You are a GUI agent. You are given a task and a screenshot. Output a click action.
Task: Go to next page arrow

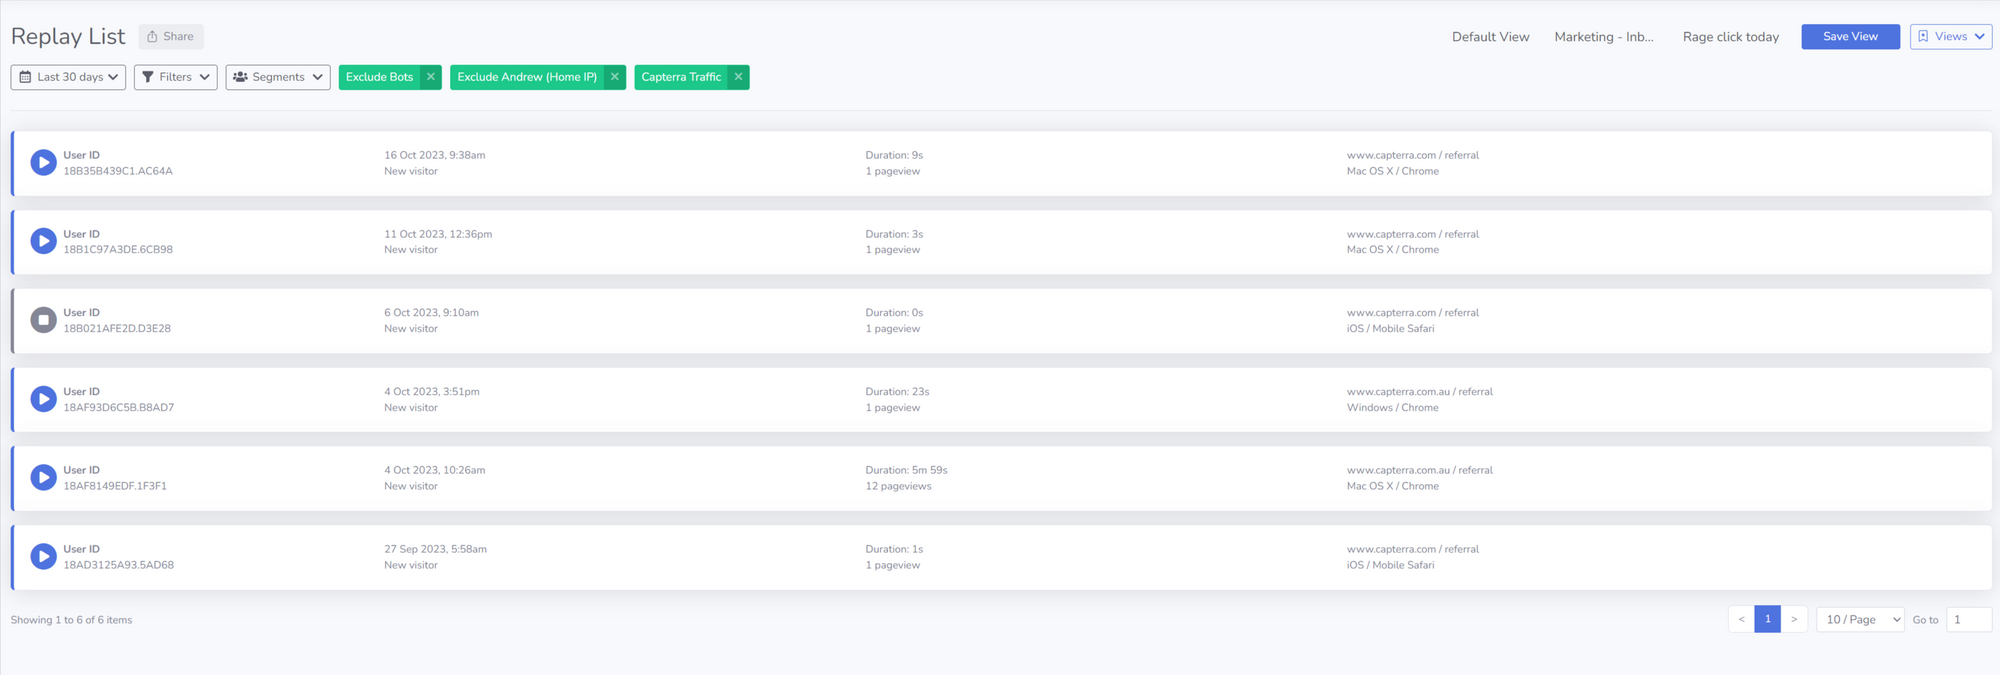[1794, 620]
